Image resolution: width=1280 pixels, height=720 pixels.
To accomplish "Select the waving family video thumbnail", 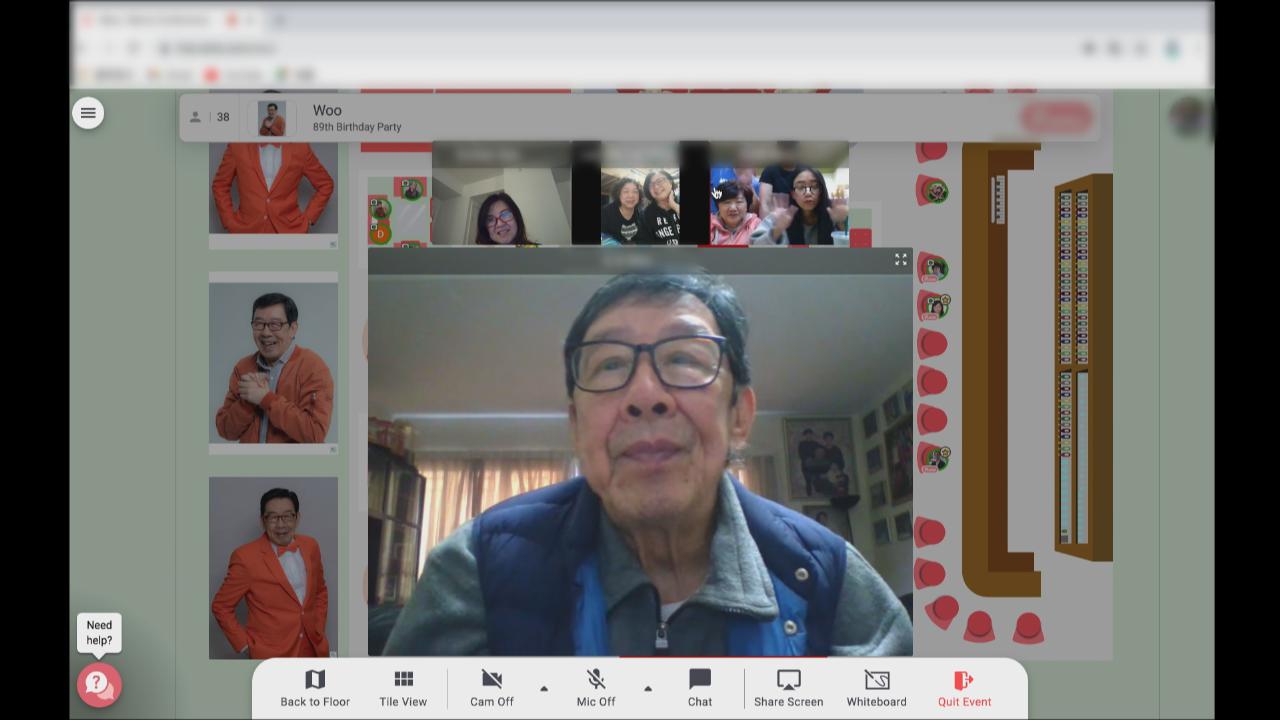I will 779,205.
